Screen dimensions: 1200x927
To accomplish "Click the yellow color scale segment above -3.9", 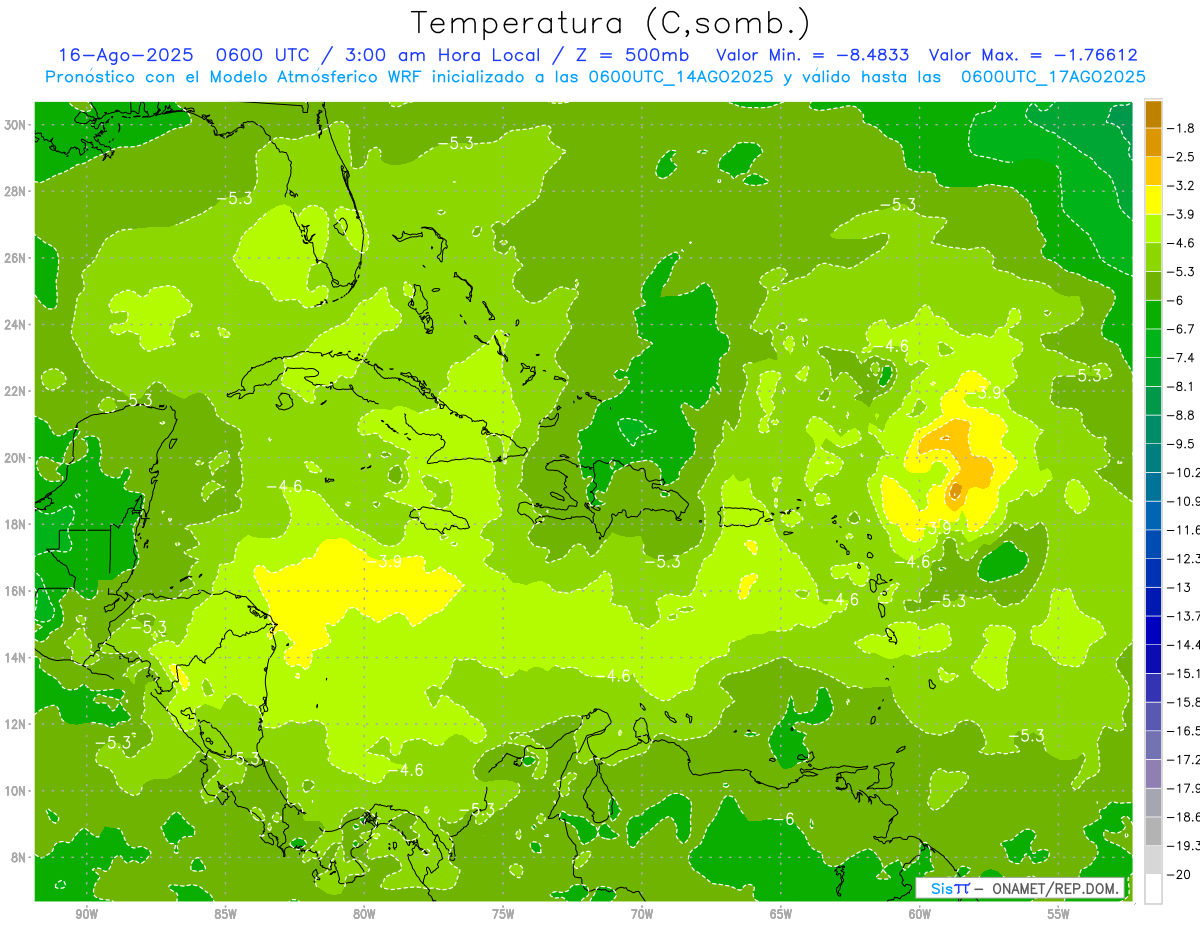I will tap(1153, 199).
